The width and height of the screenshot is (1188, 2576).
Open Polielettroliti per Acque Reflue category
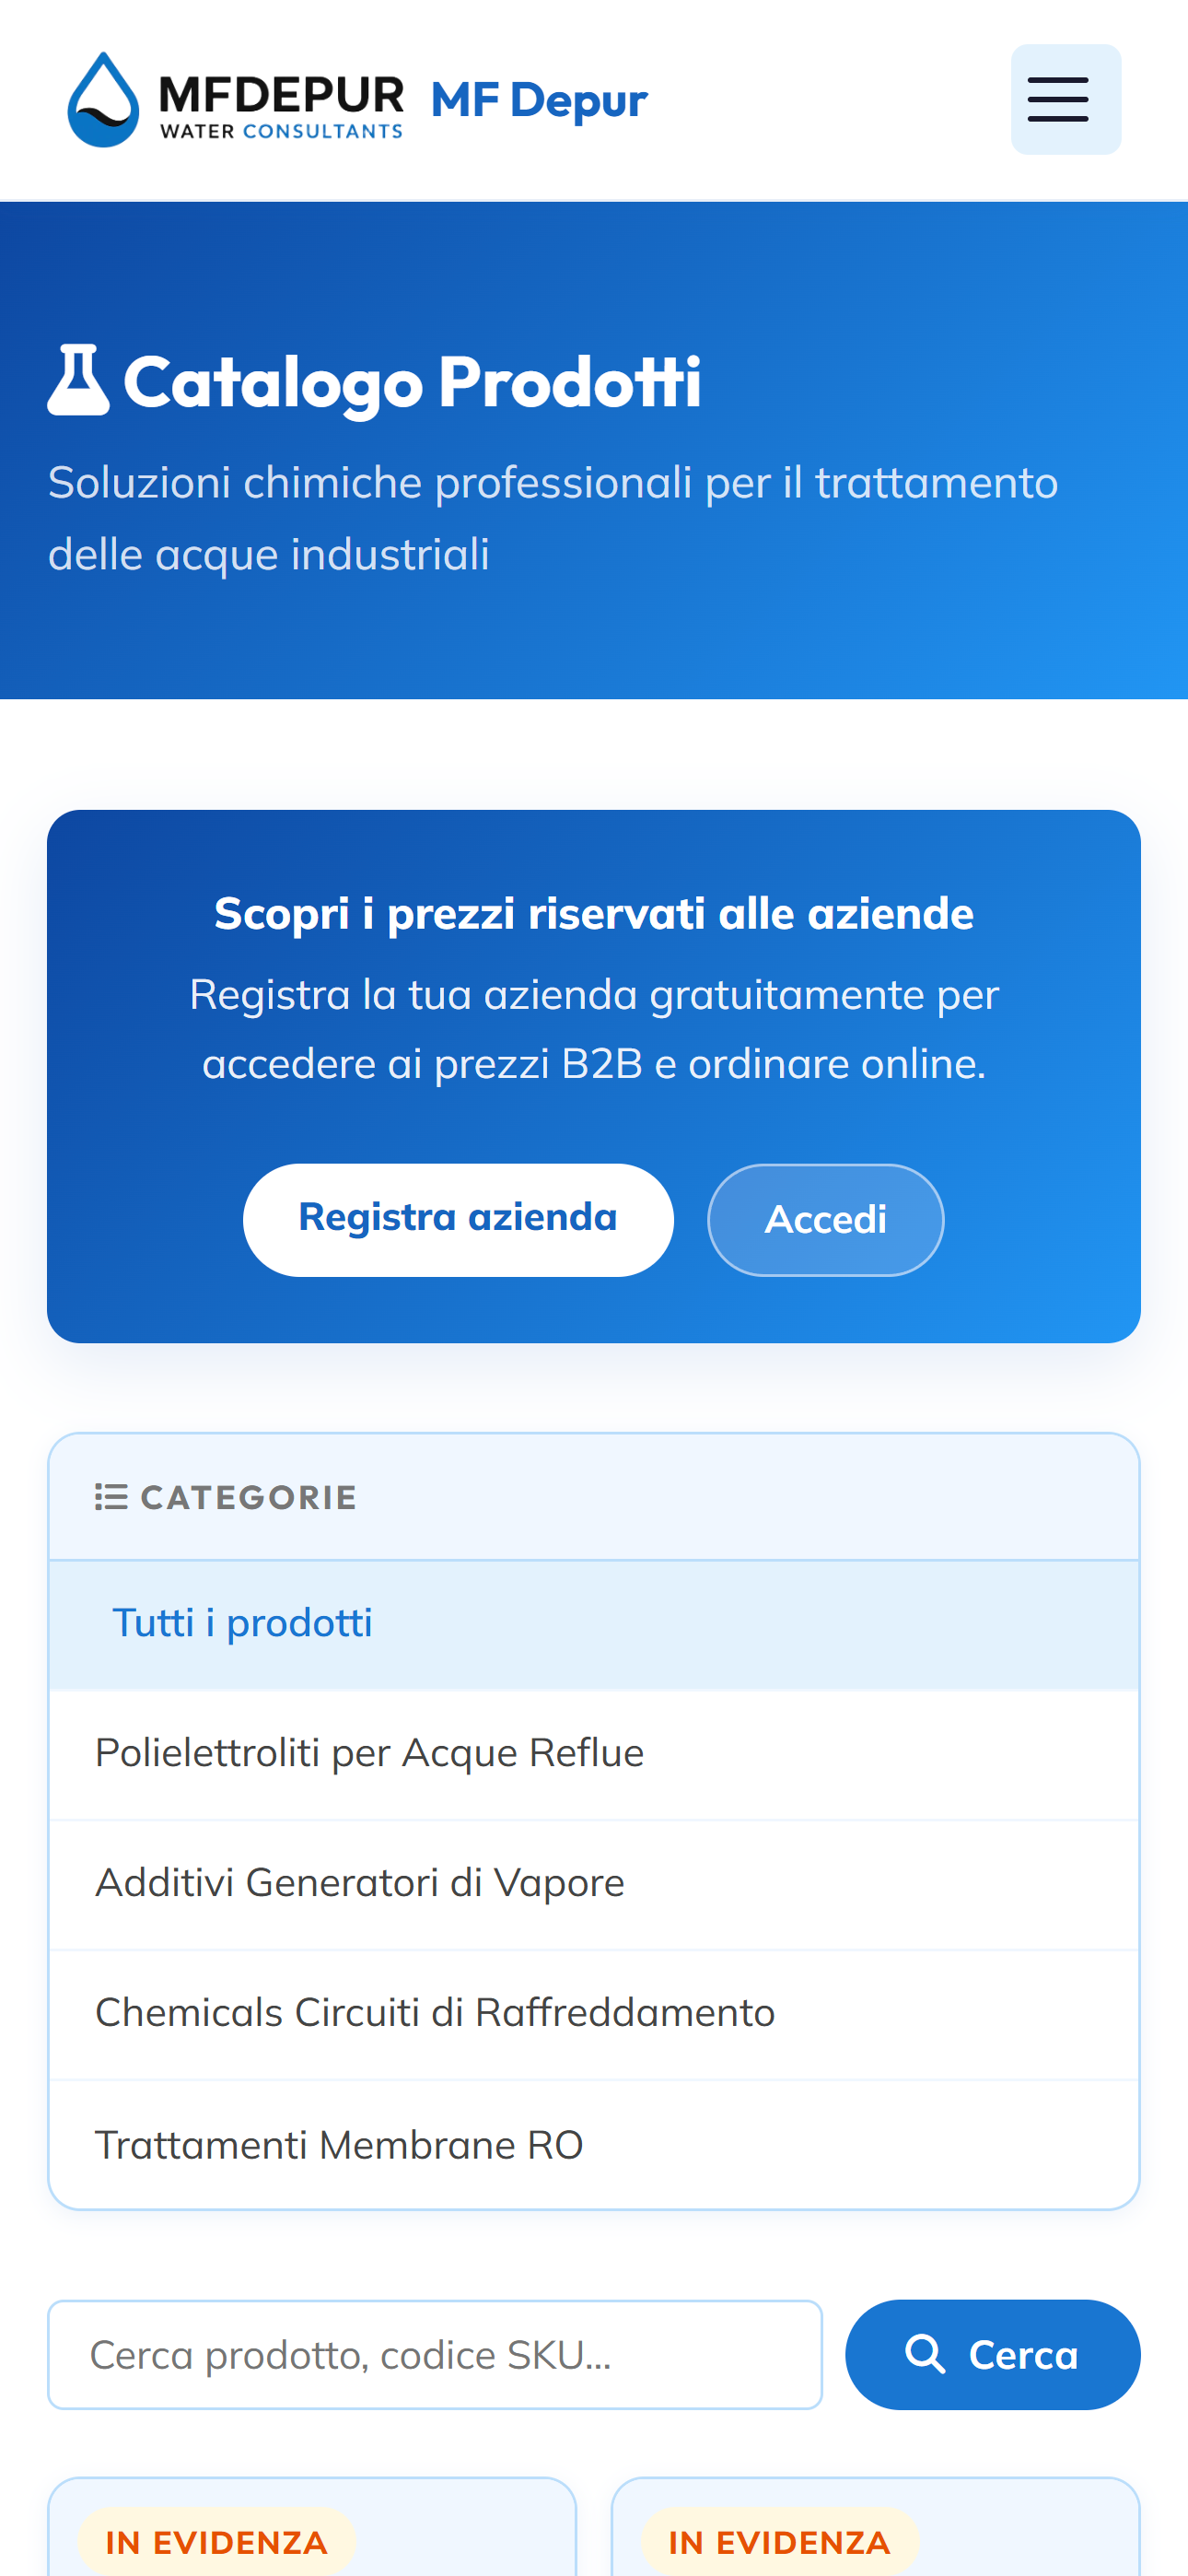click(369, 1753)
